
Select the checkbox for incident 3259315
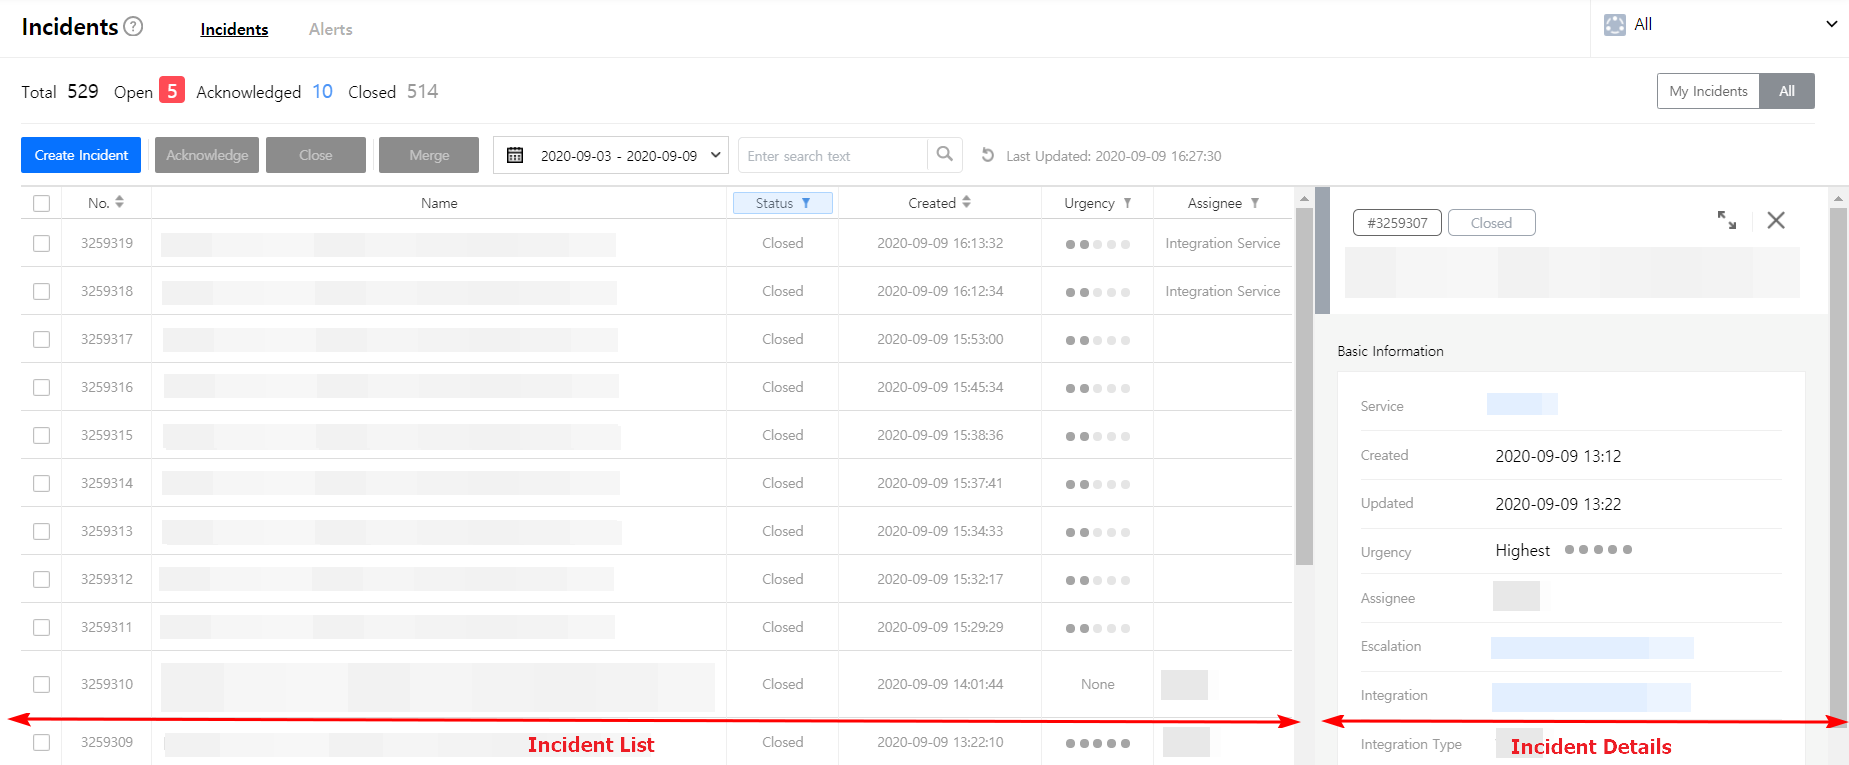tap(41, 435)
